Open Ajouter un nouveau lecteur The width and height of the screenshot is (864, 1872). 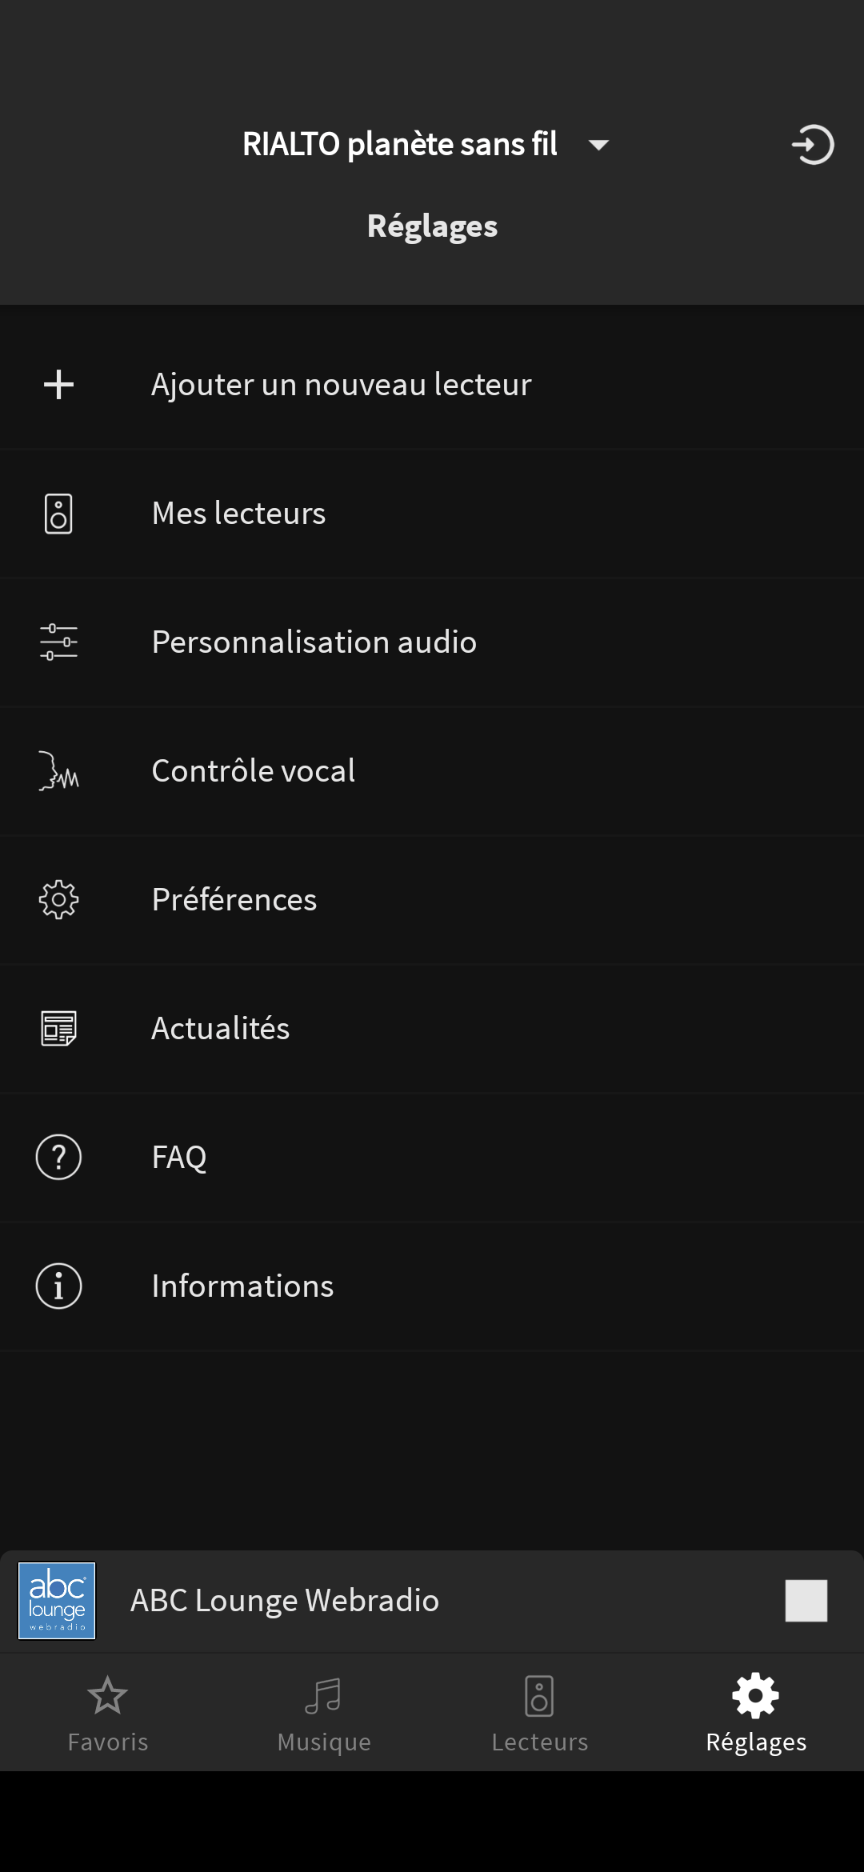point(341,385)
